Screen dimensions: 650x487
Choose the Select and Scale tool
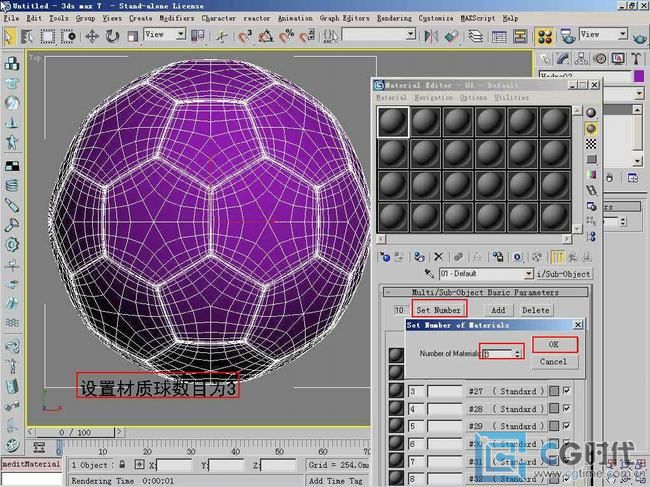point(132,36)
